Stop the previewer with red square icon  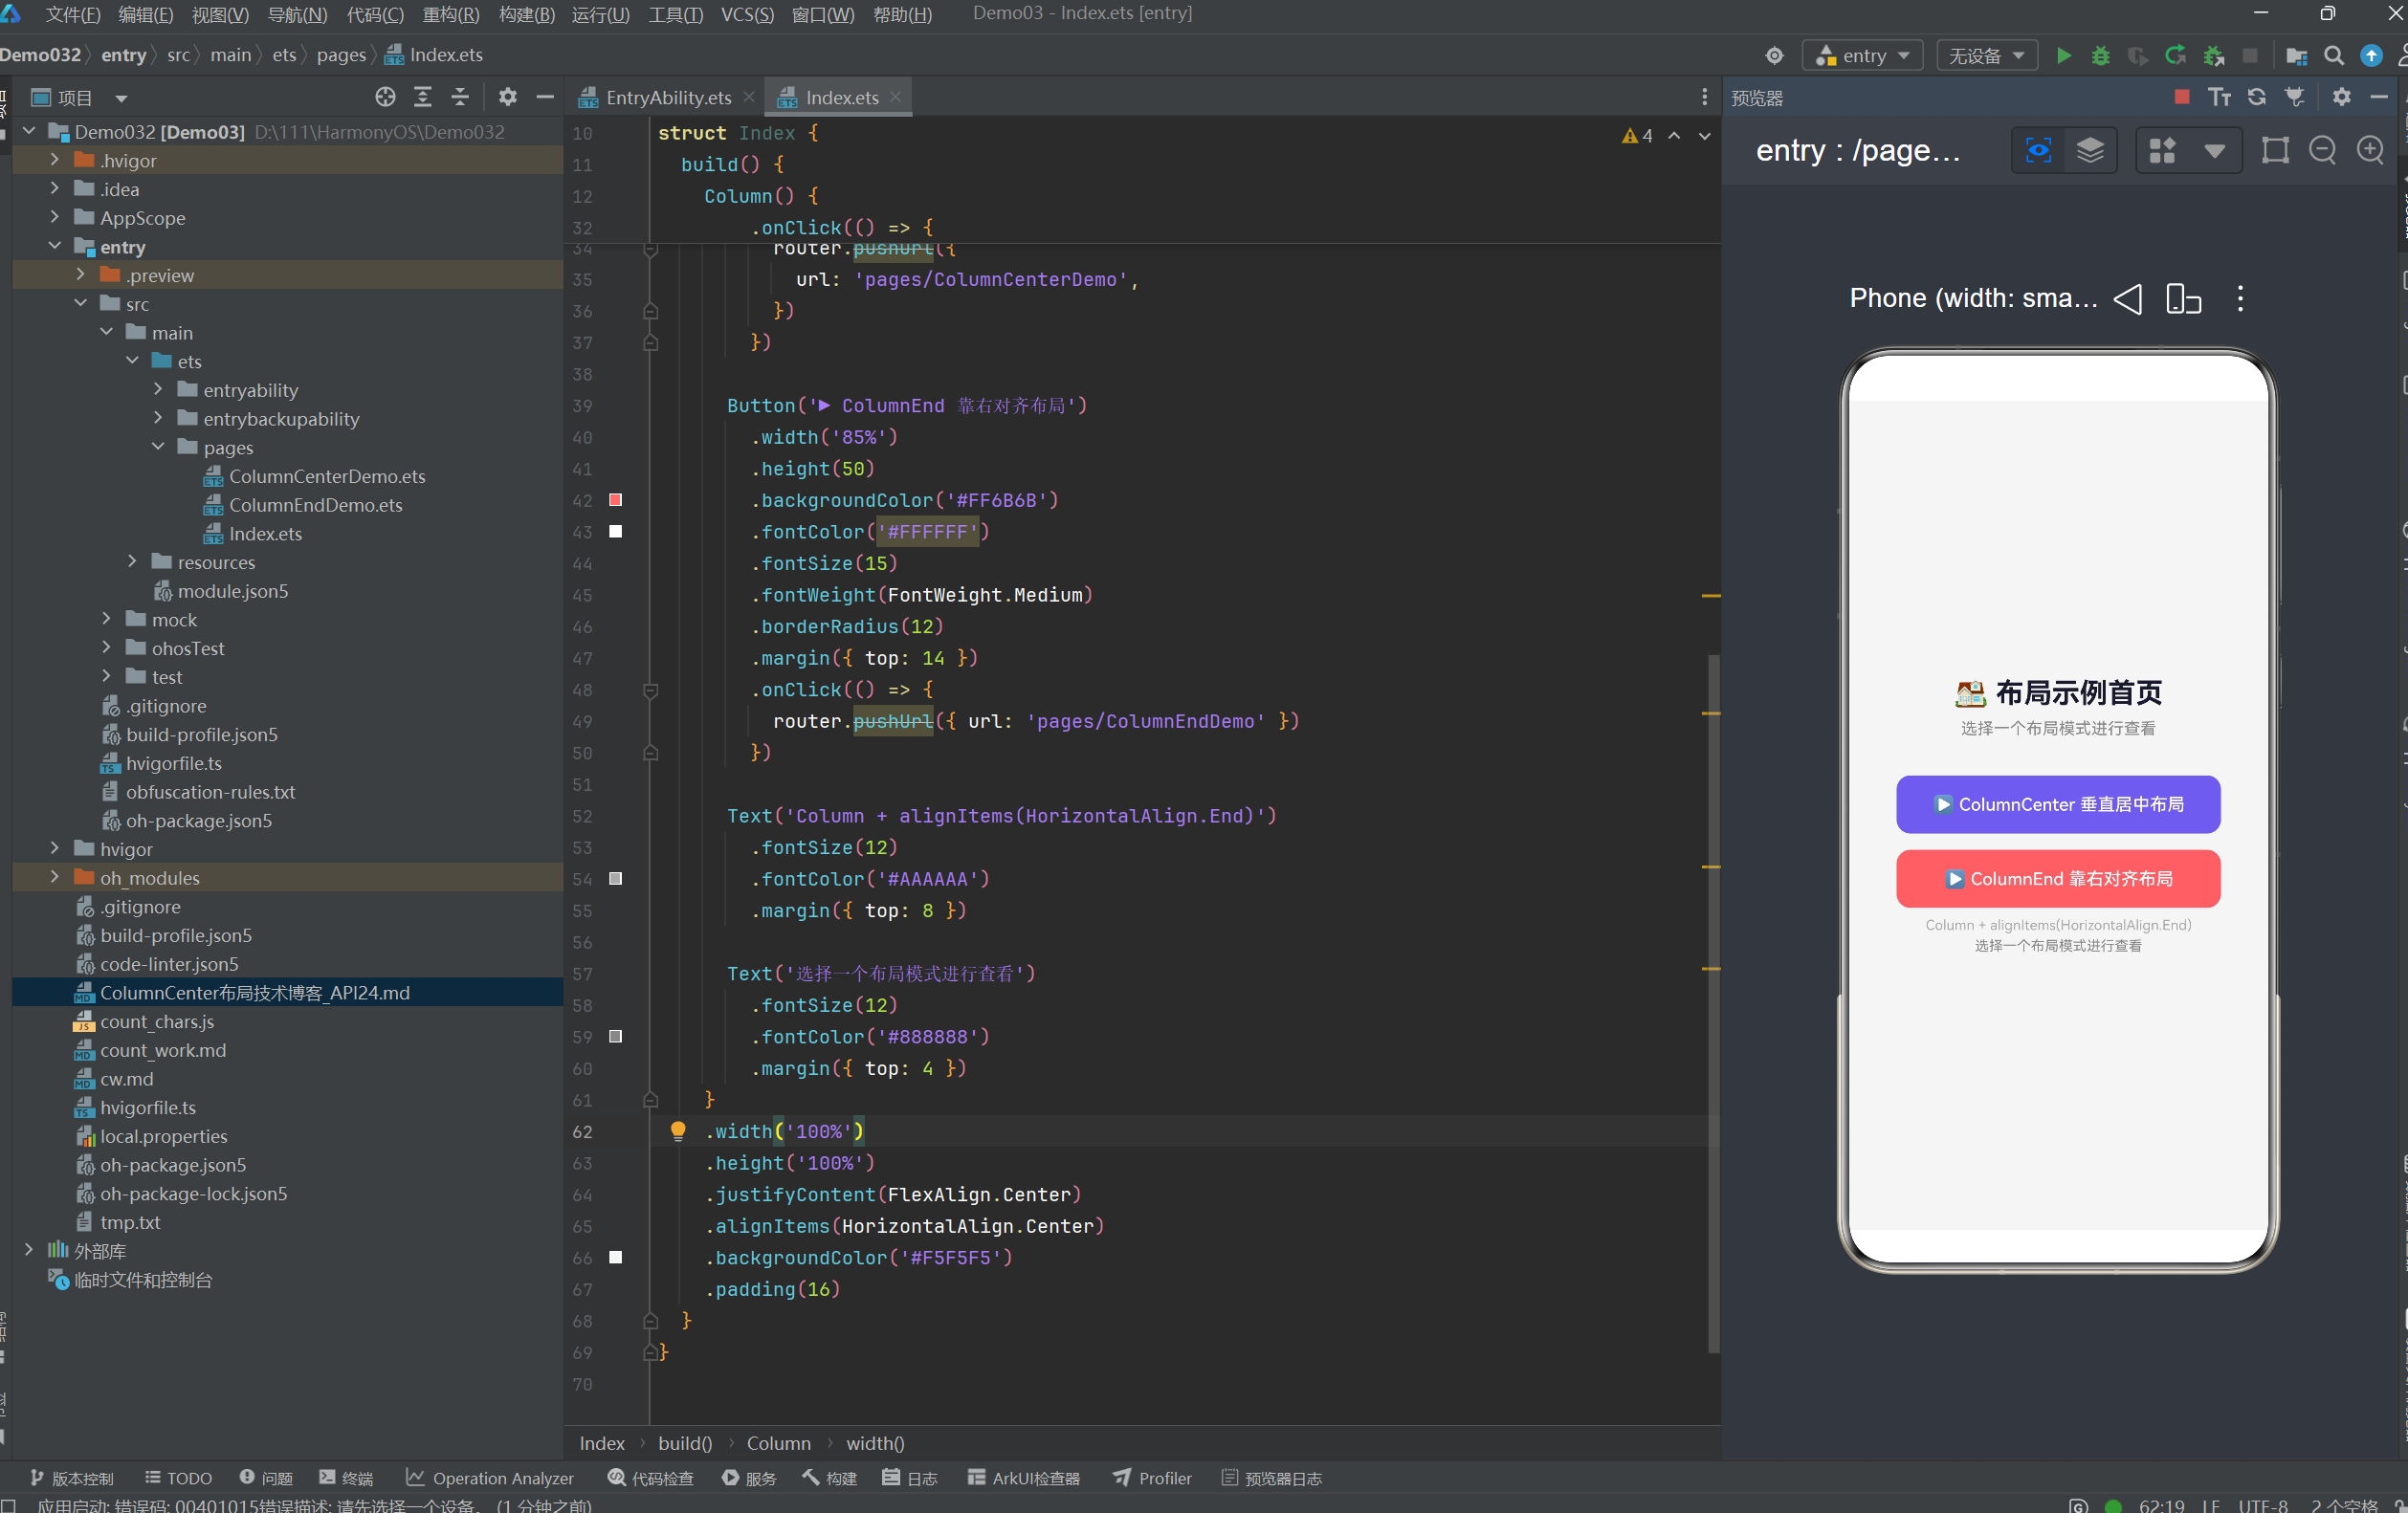pos(2182,97)
